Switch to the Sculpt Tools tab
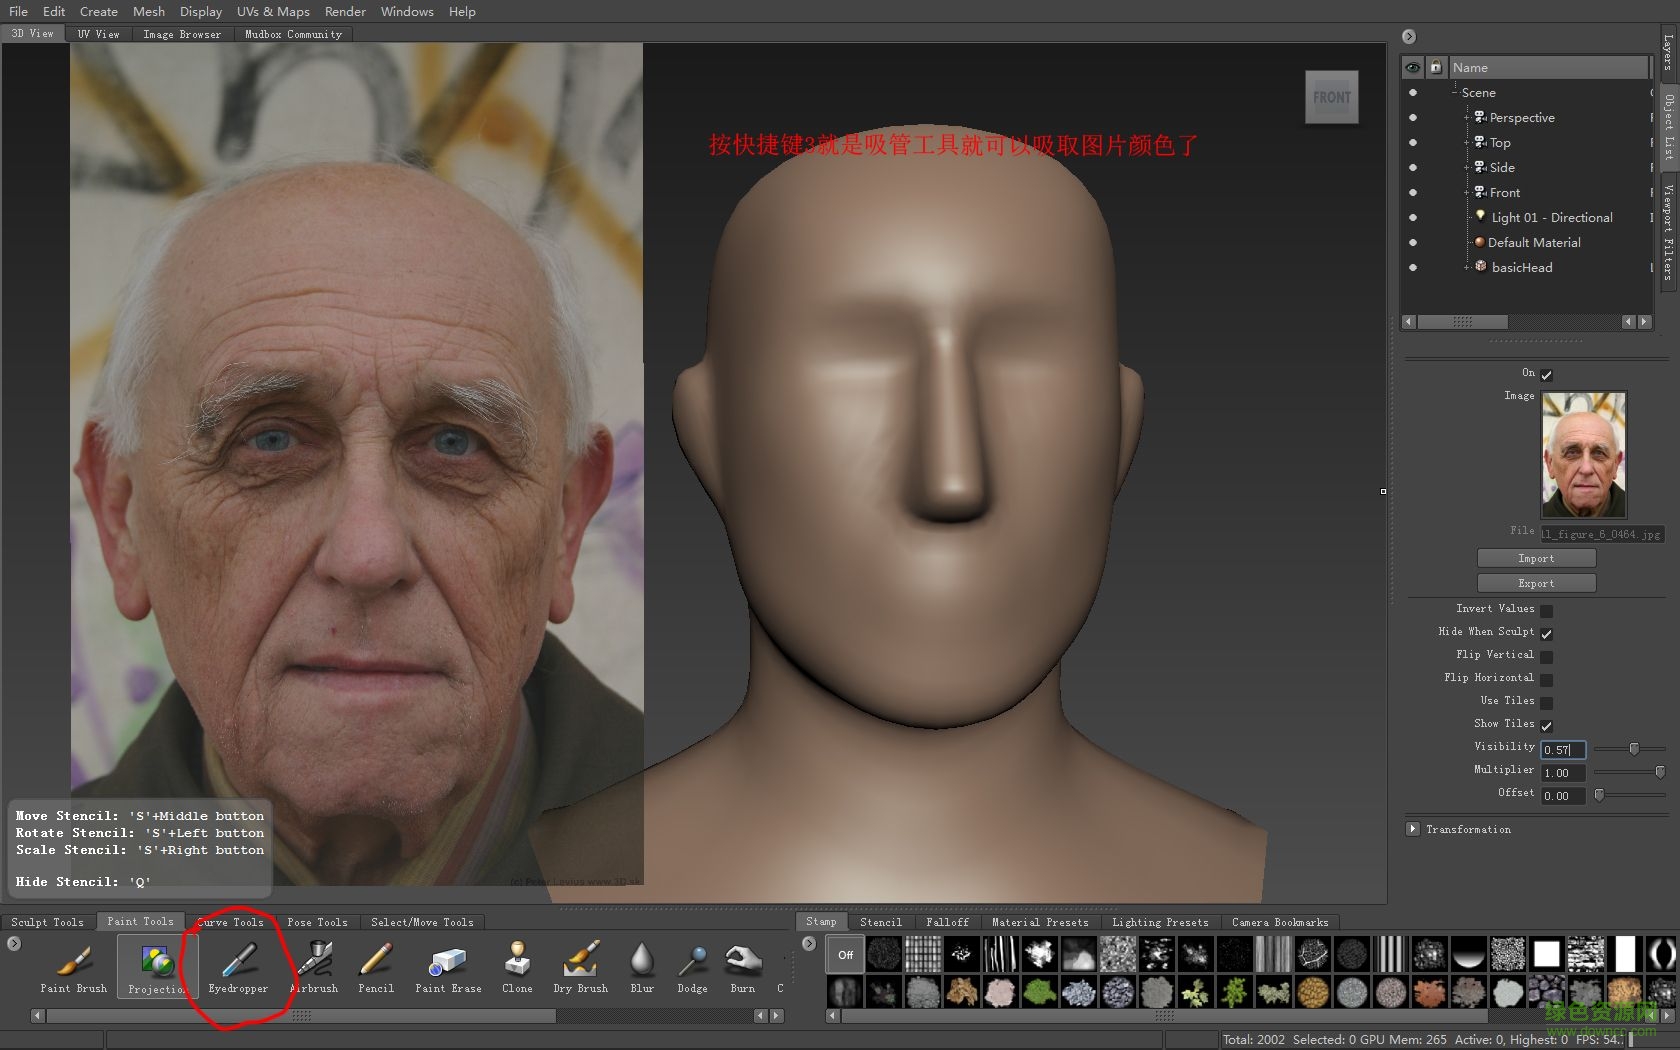This screenshot has height=1050, width=1680. [x=48, y=922]
